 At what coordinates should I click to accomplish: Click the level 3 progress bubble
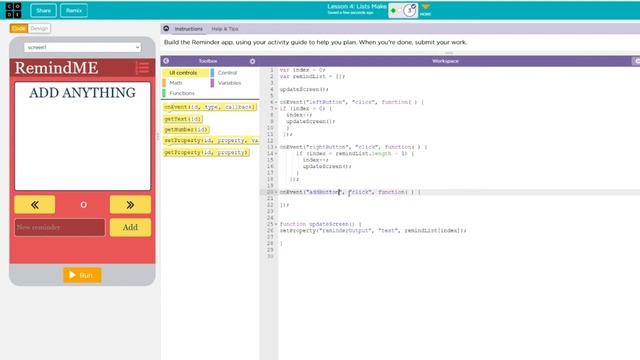tap(409, 11)
